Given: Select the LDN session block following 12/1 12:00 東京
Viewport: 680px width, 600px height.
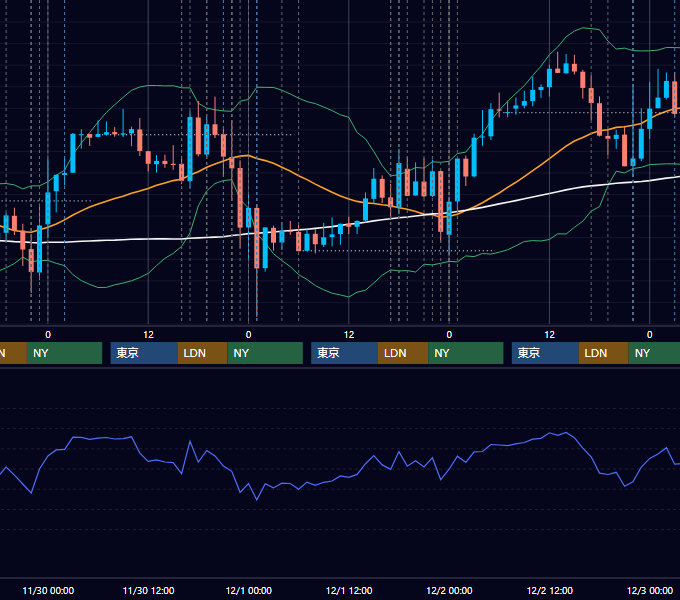Looking at the screenshot, I should click(403, 353).
